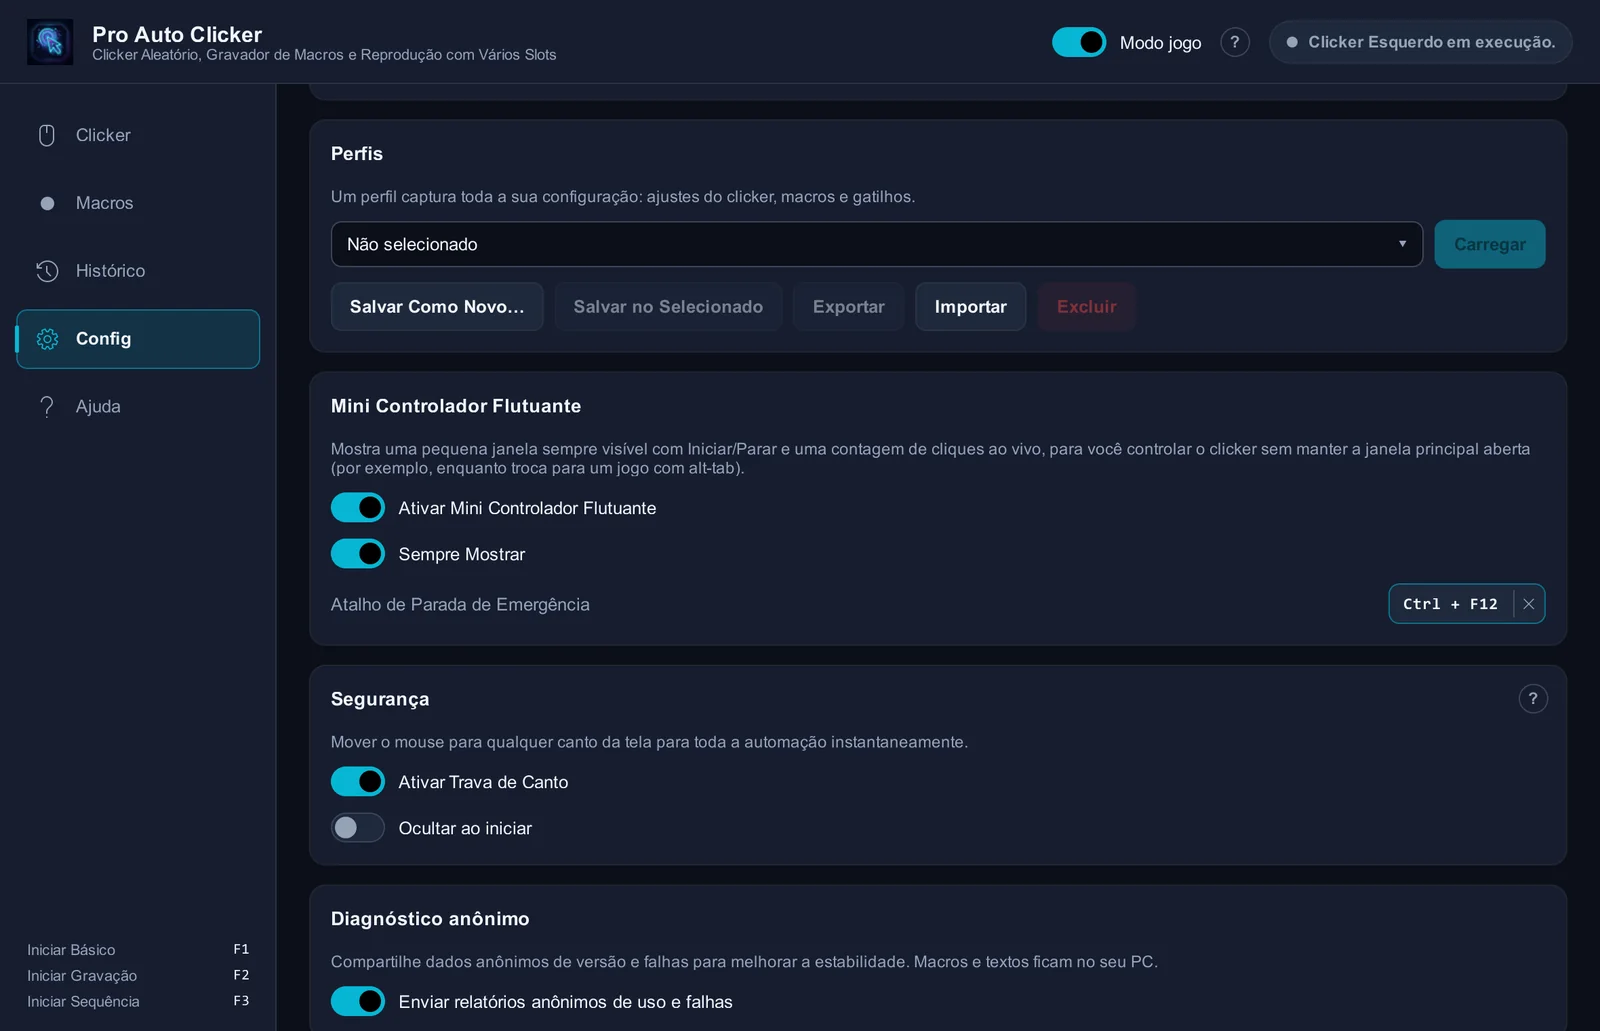Image resolution: width=1600 pixels, height=1031 pixels.
Task: Click the Pro Auto Clicker app logo
Action: tap(49, 42)
